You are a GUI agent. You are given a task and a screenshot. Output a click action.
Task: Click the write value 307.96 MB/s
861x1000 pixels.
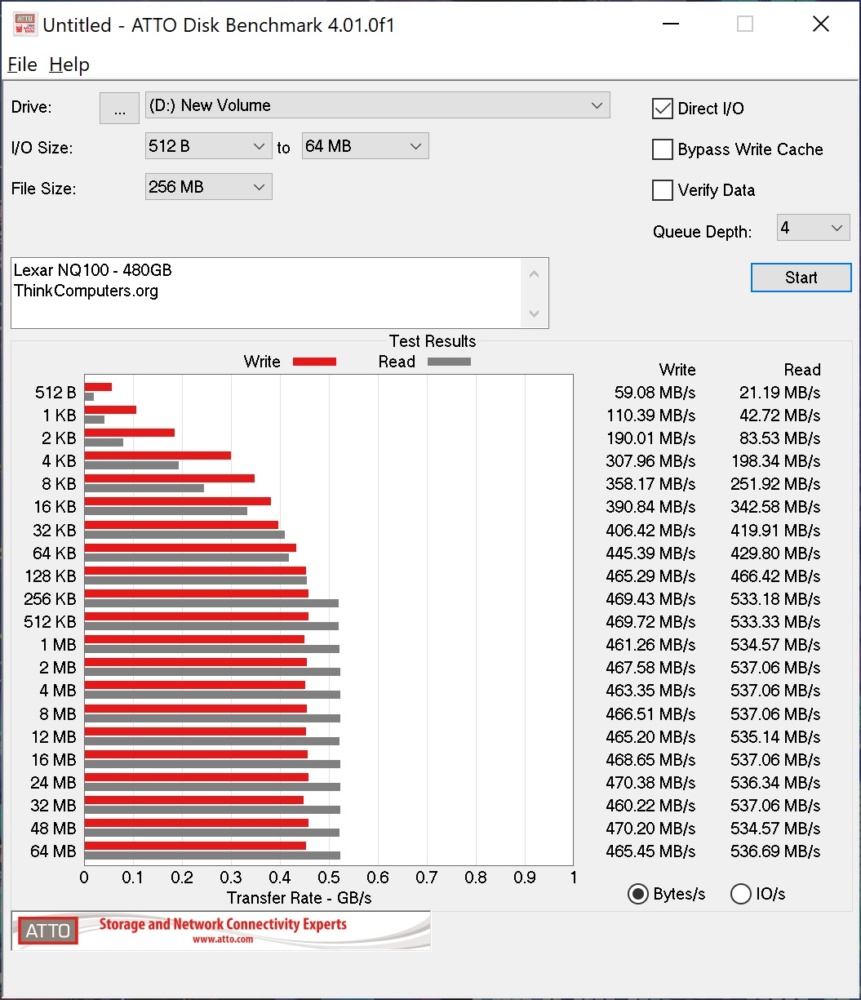[651, 460]
